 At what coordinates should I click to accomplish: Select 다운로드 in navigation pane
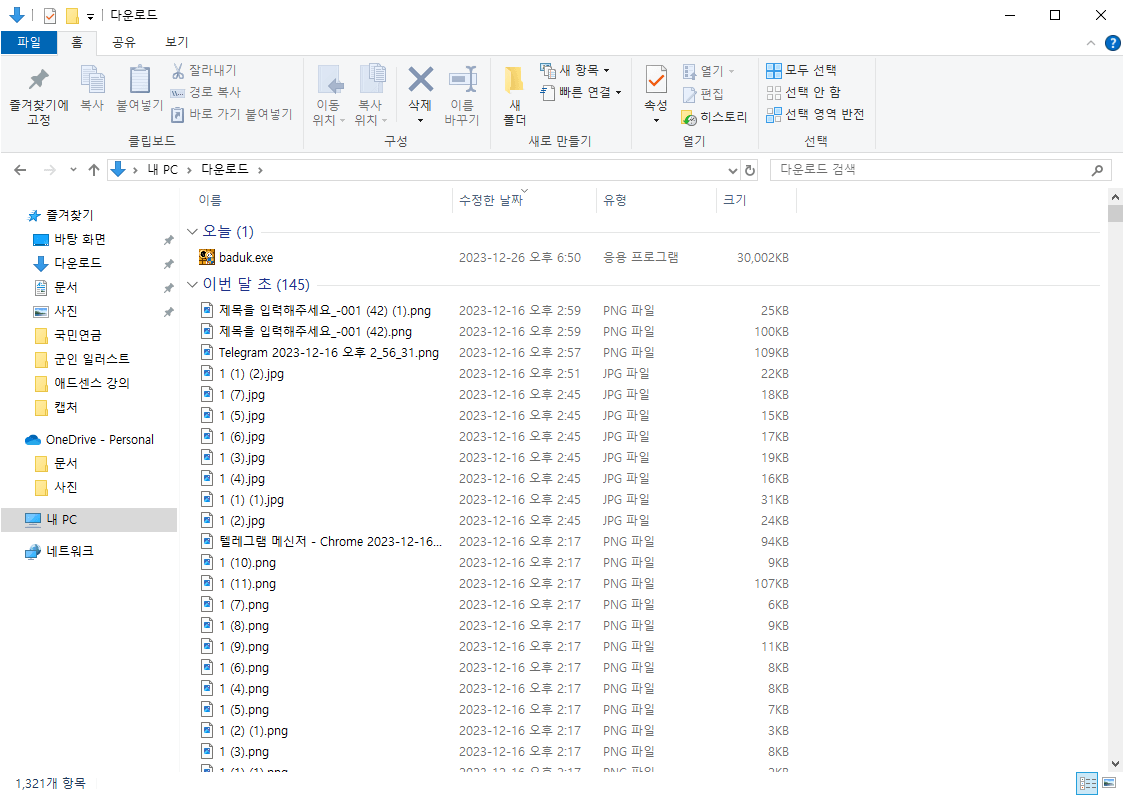click(x=77, y=263)
